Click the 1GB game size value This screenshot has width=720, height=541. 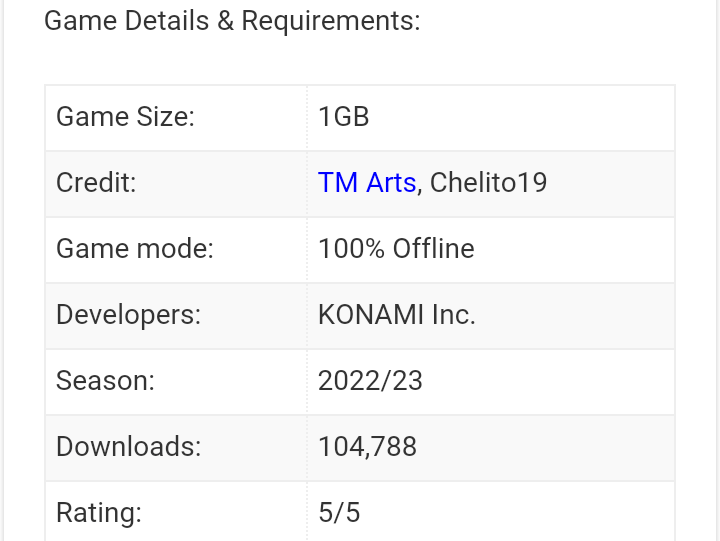tap(344, 117)
